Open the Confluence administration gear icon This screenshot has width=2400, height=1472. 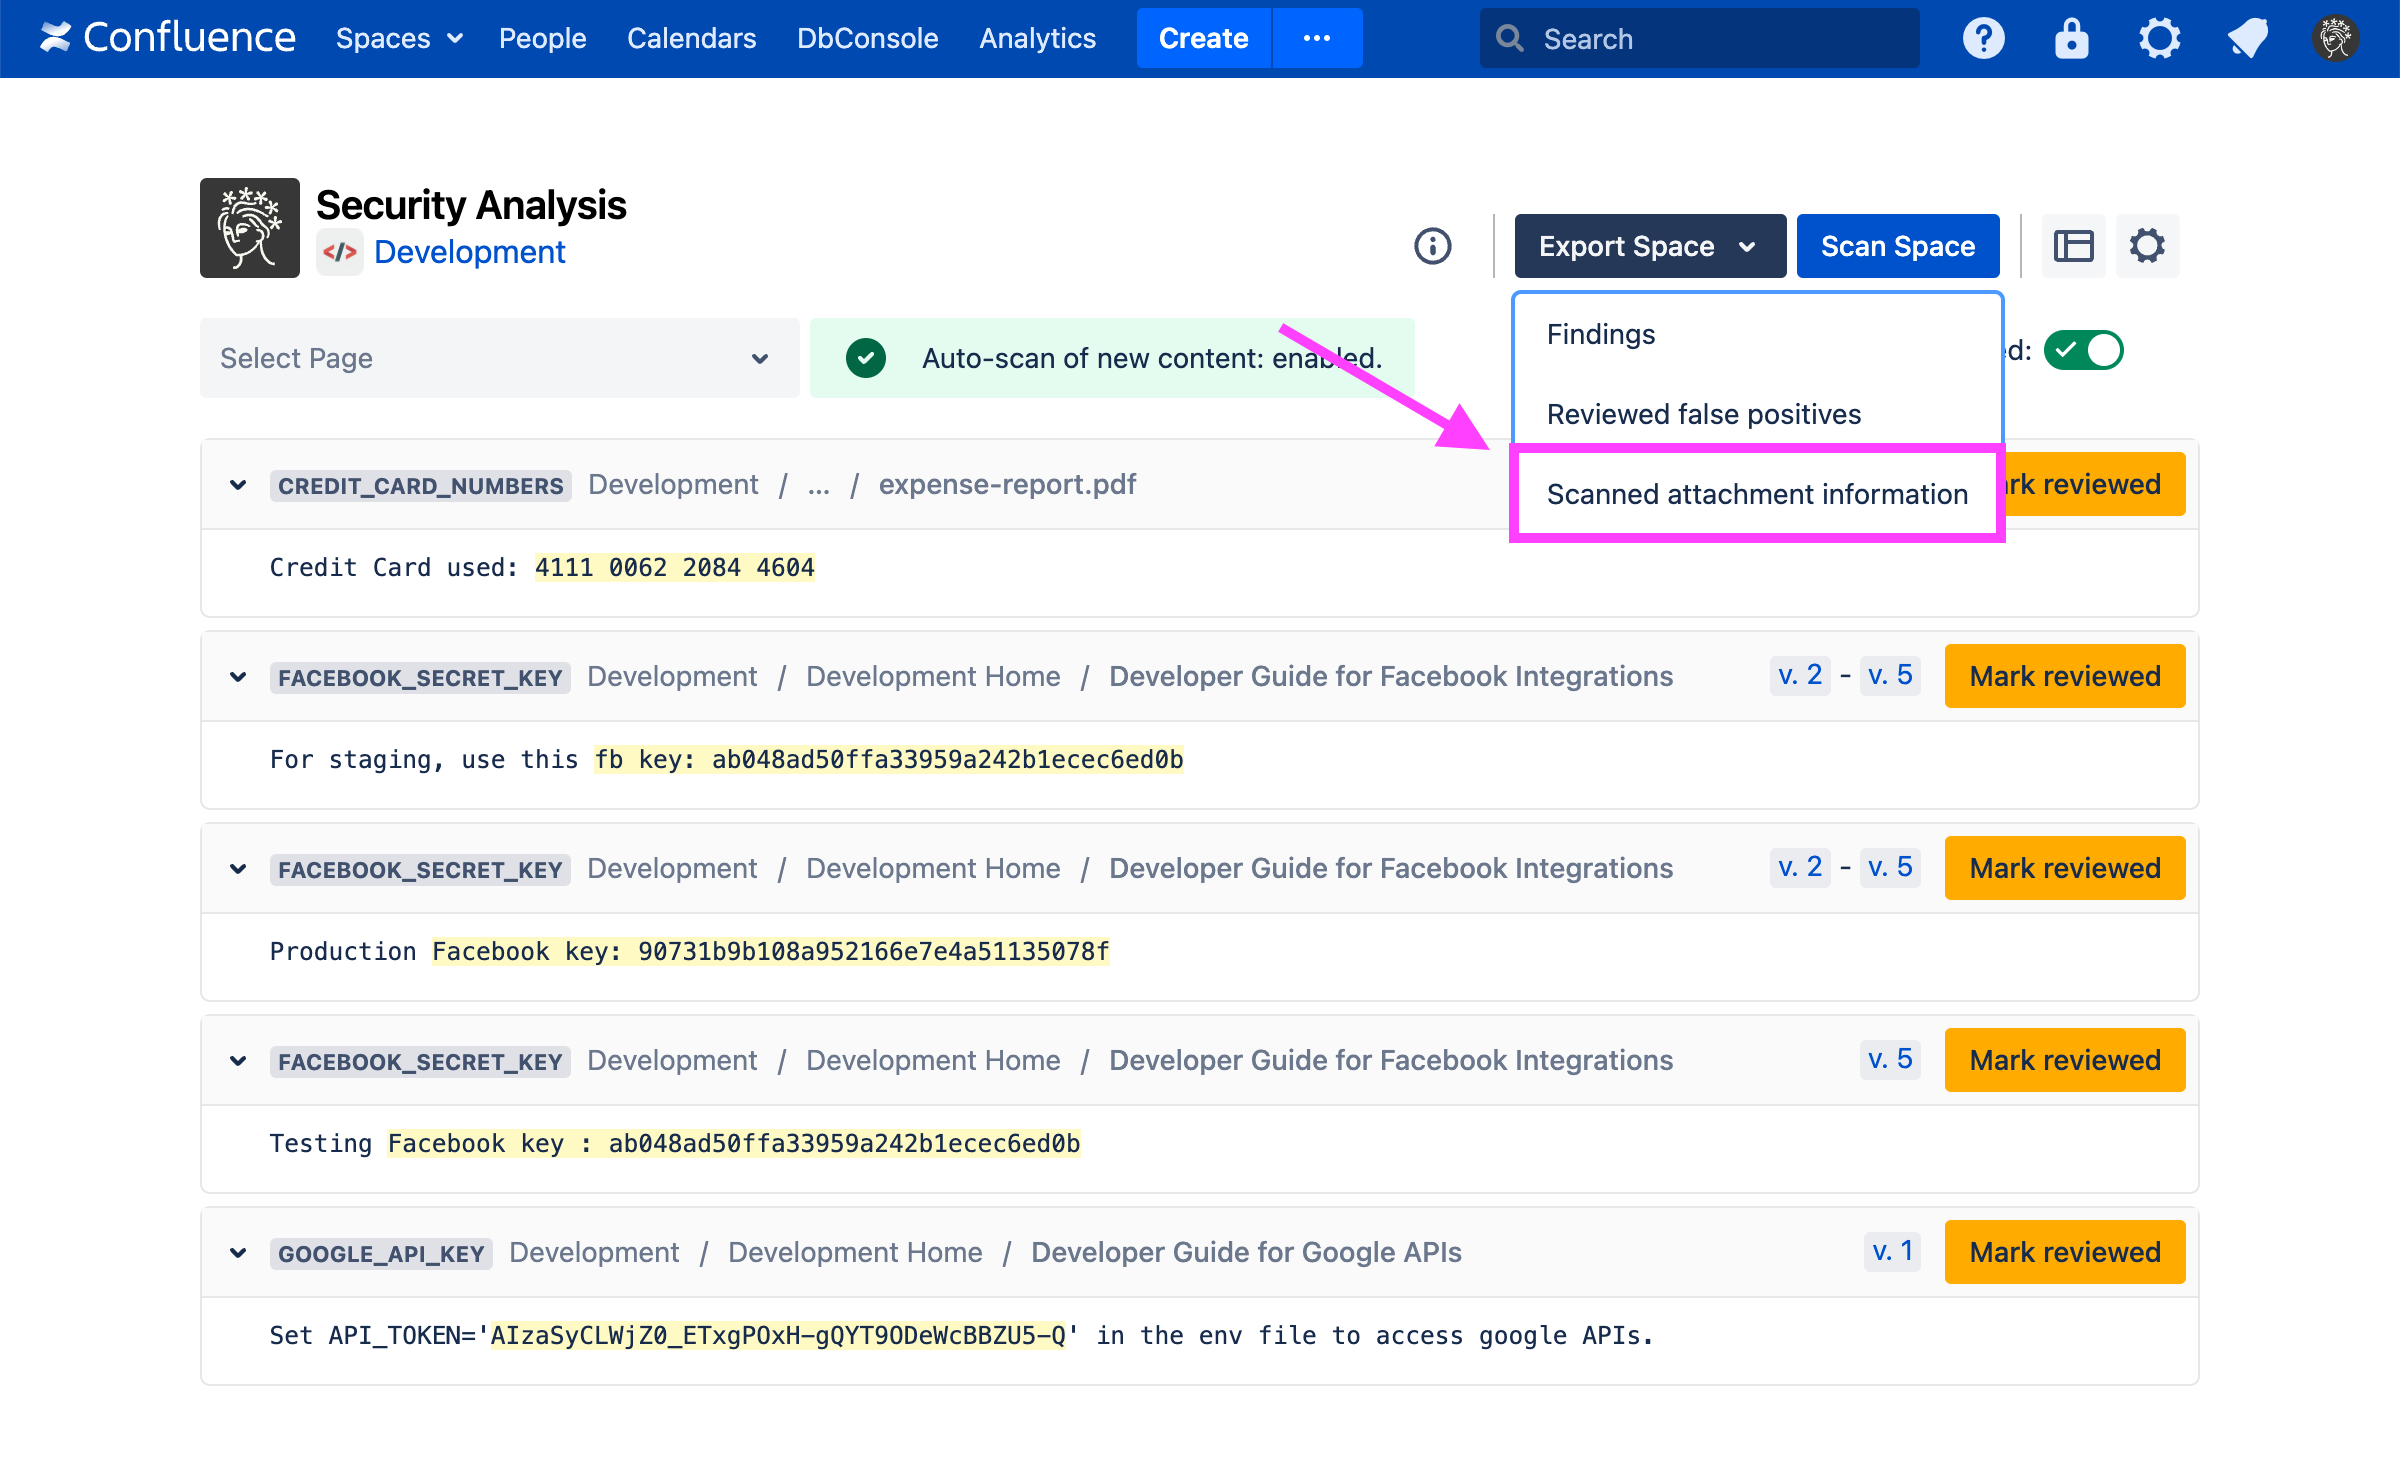2159,39
